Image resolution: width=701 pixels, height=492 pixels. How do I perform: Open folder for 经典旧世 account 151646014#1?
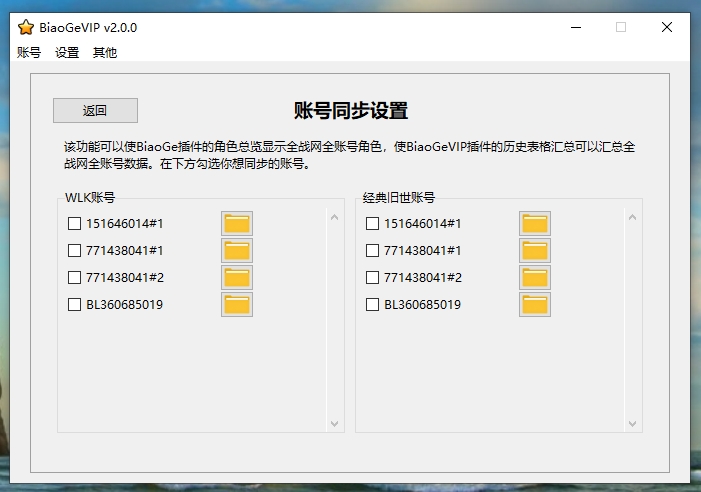[x=535, y=223]
